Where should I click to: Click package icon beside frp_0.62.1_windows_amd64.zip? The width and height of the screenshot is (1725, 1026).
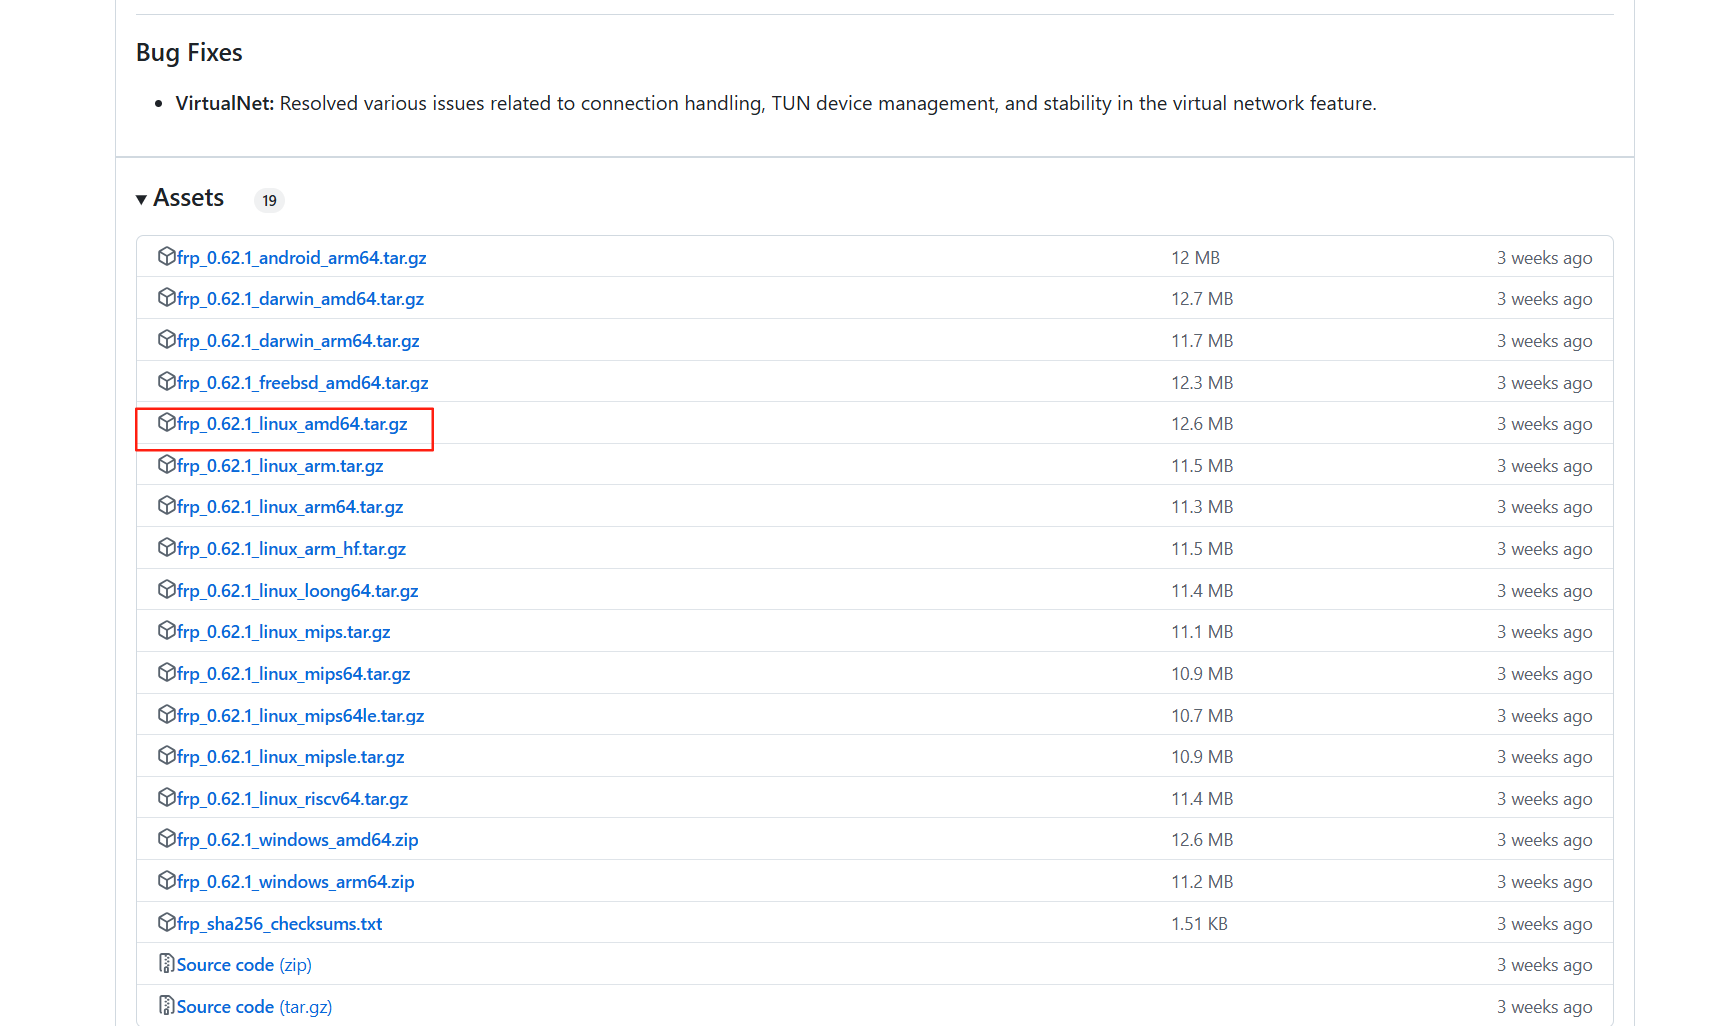pos(167,839)
